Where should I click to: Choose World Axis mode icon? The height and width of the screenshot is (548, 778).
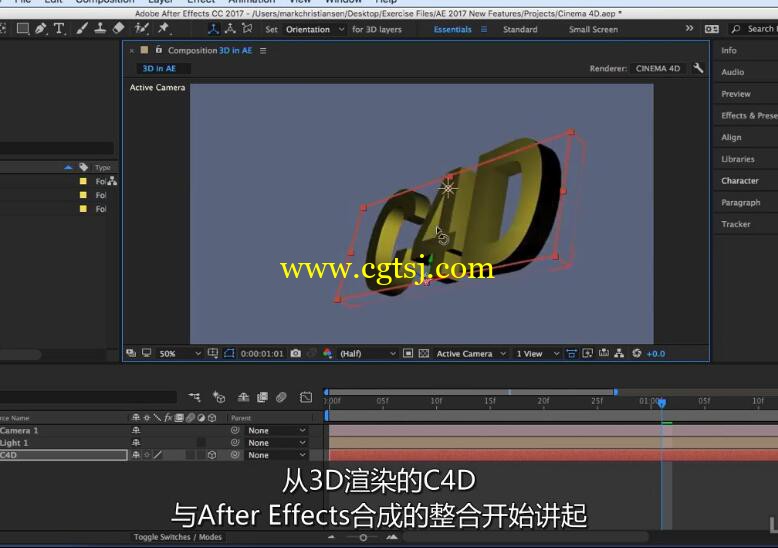(x=230, y=29)
